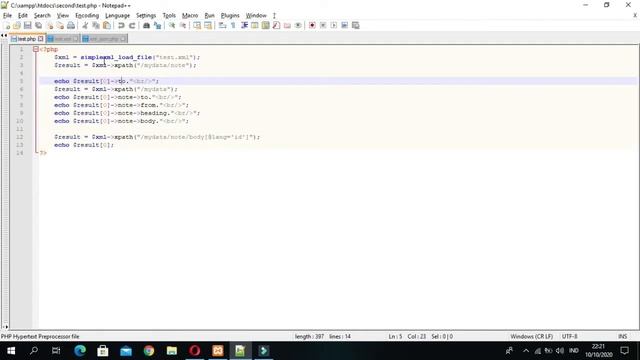
Task: Click the Stop Recording macro icon
Action: click(x=323, y=25)
